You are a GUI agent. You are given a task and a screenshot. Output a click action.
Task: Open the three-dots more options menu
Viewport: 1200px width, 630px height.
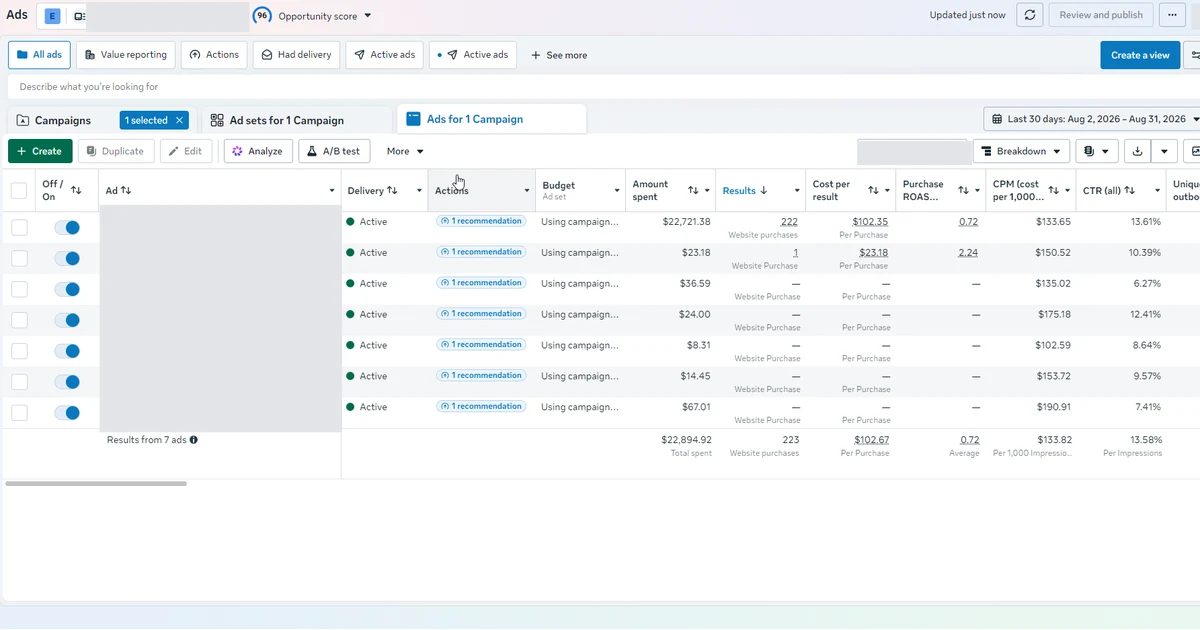(1171, 15)
